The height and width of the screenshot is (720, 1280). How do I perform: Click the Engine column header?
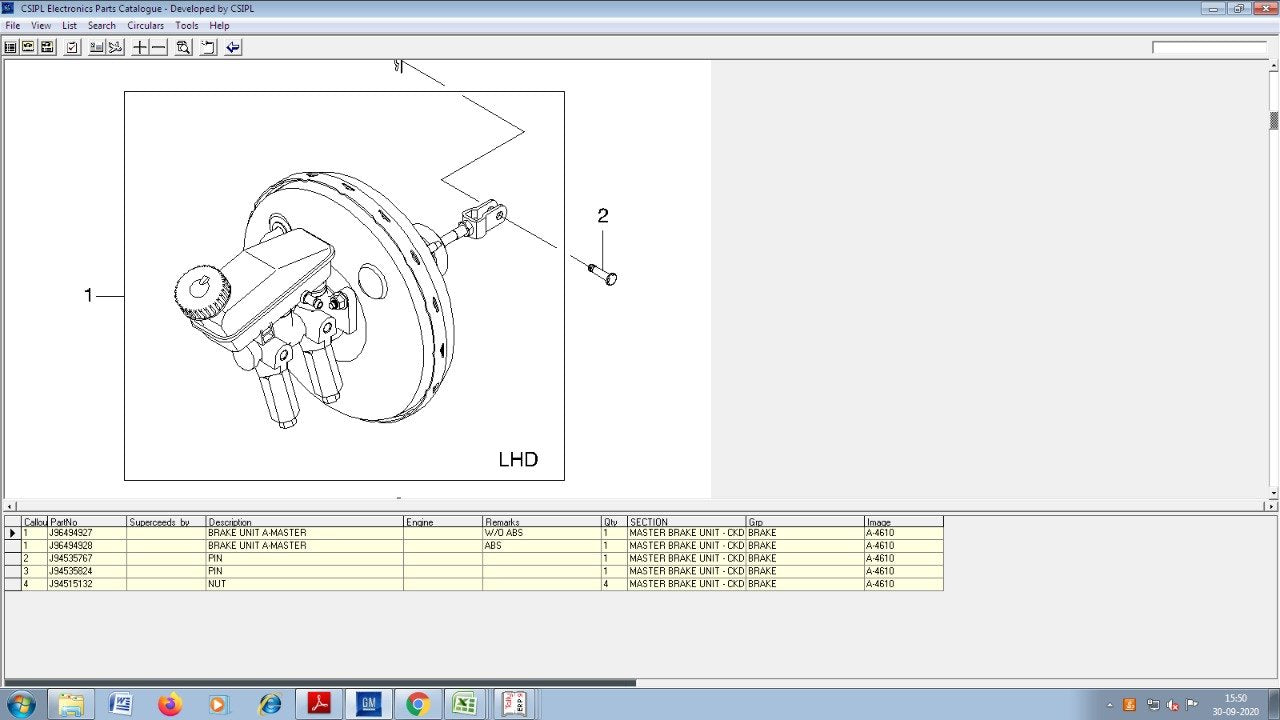coord(443,522)
